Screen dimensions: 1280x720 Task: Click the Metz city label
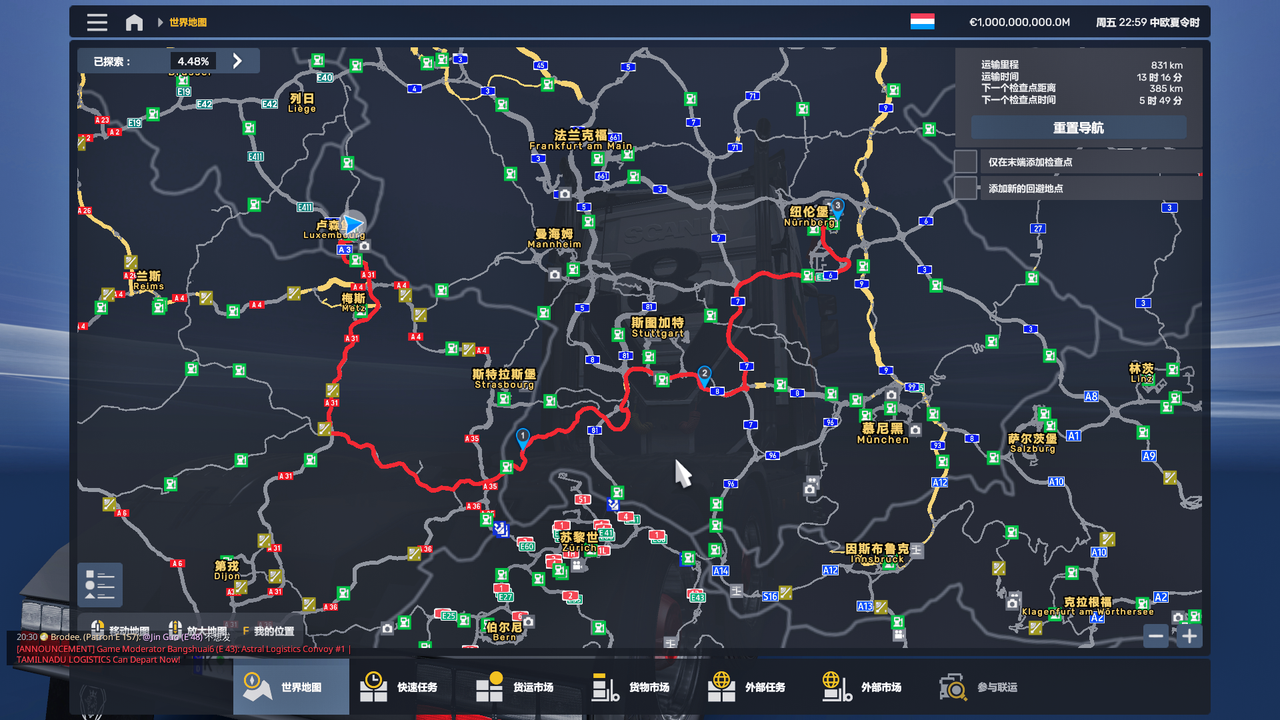[x=354, y=303]
